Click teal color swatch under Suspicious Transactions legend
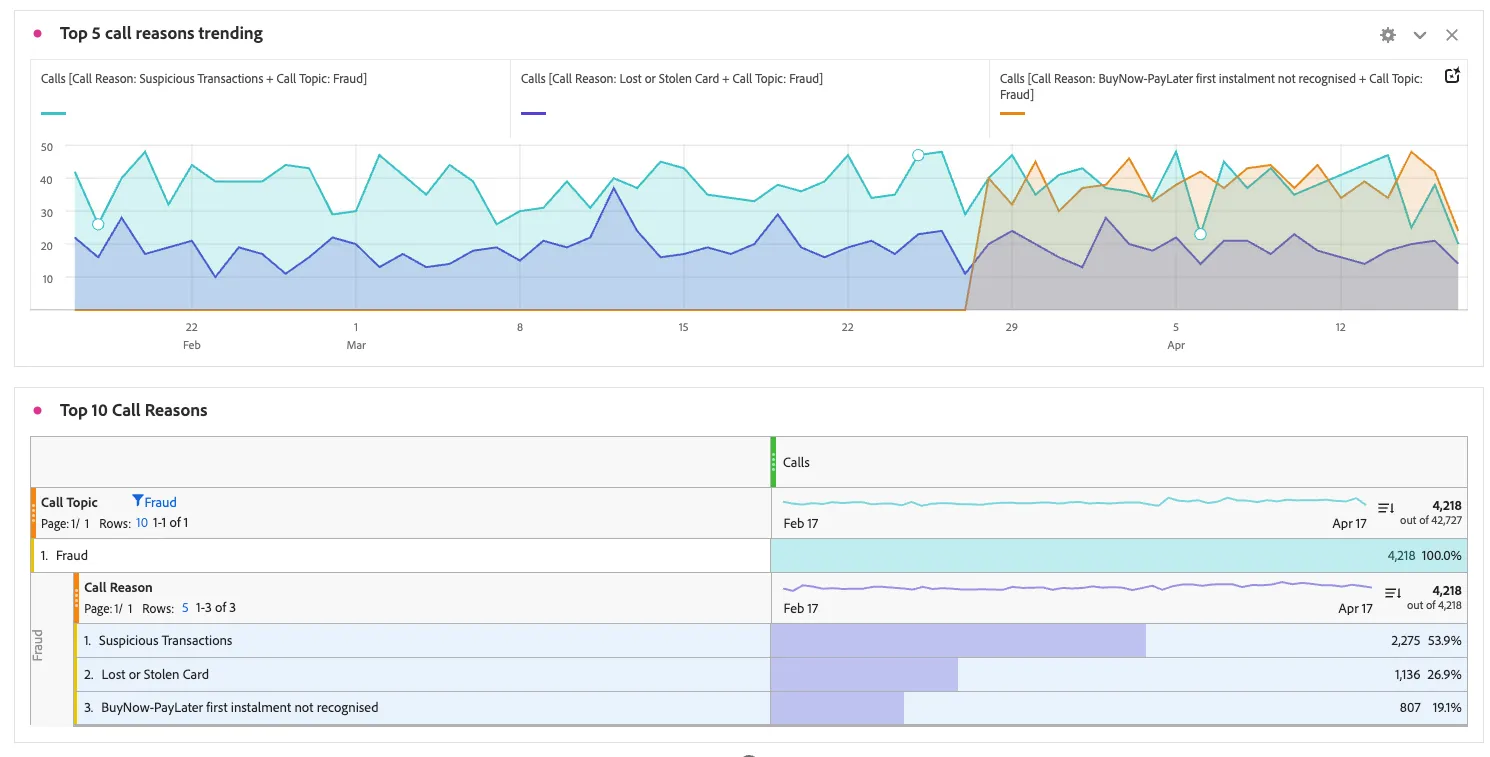The height and width of the screenshot is (757, 1490). [53, 113]
